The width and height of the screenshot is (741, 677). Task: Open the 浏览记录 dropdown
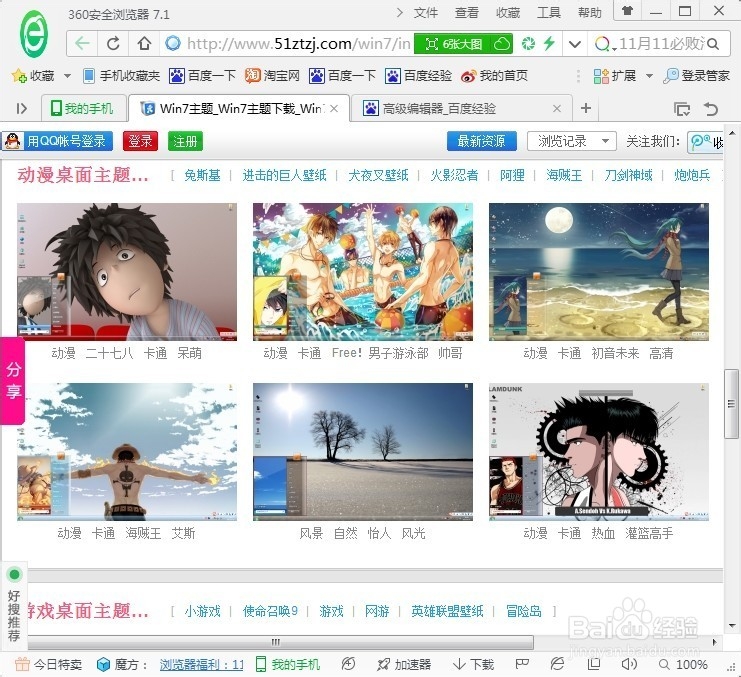pos(572,141)
